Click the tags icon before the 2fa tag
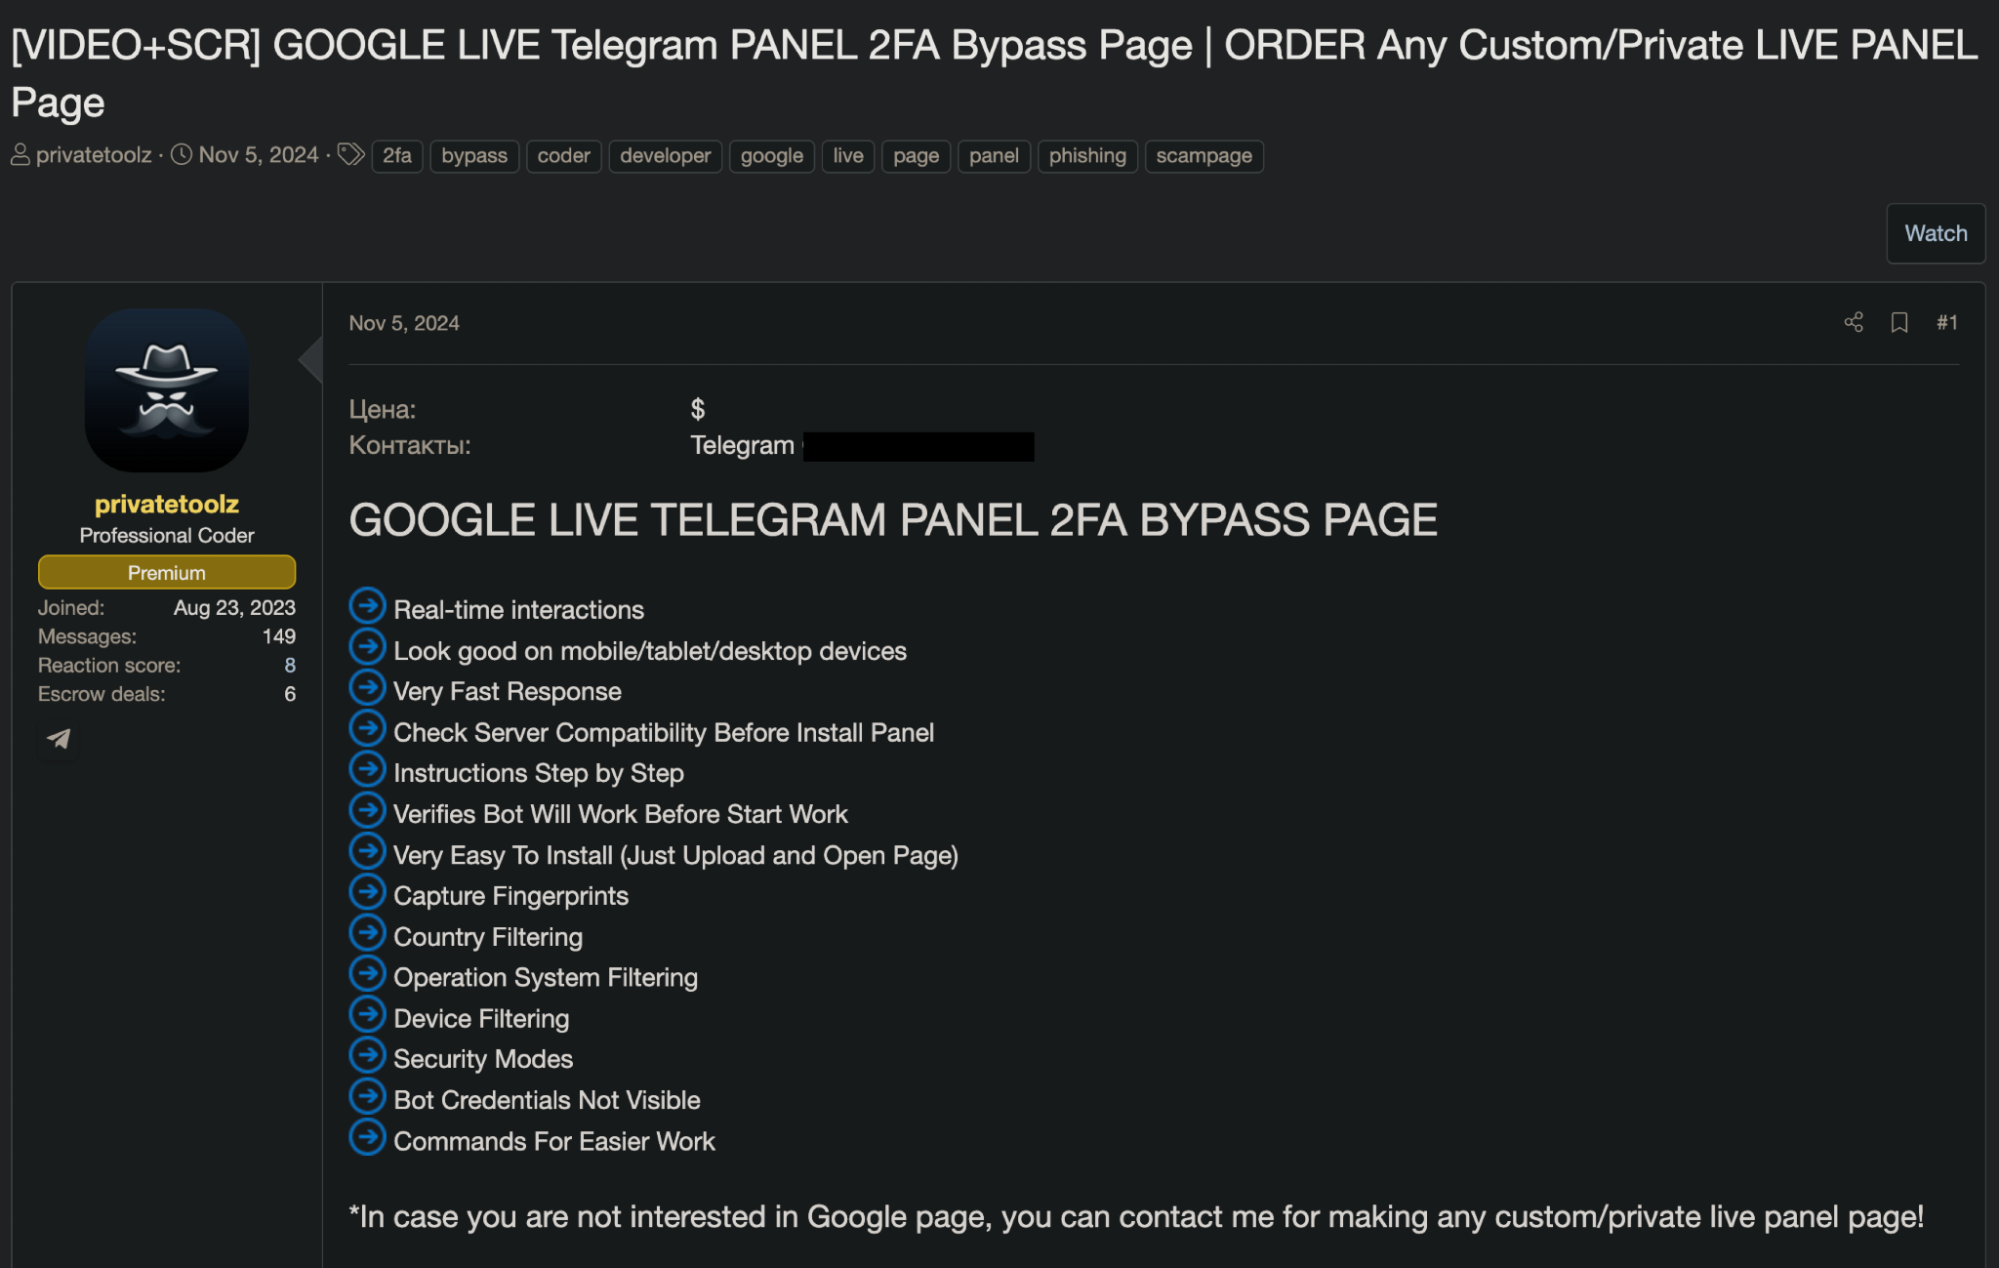 click(350, 155)
